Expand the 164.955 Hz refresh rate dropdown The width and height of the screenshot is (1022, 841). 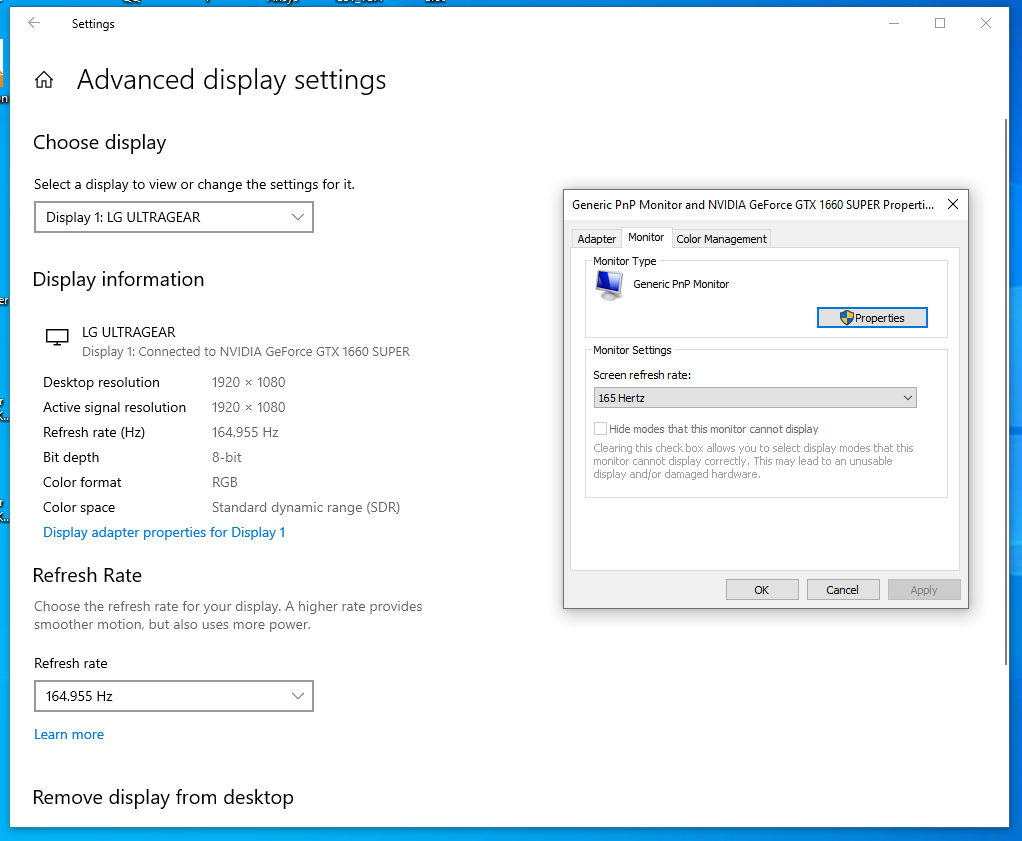[x=173, y=696]
